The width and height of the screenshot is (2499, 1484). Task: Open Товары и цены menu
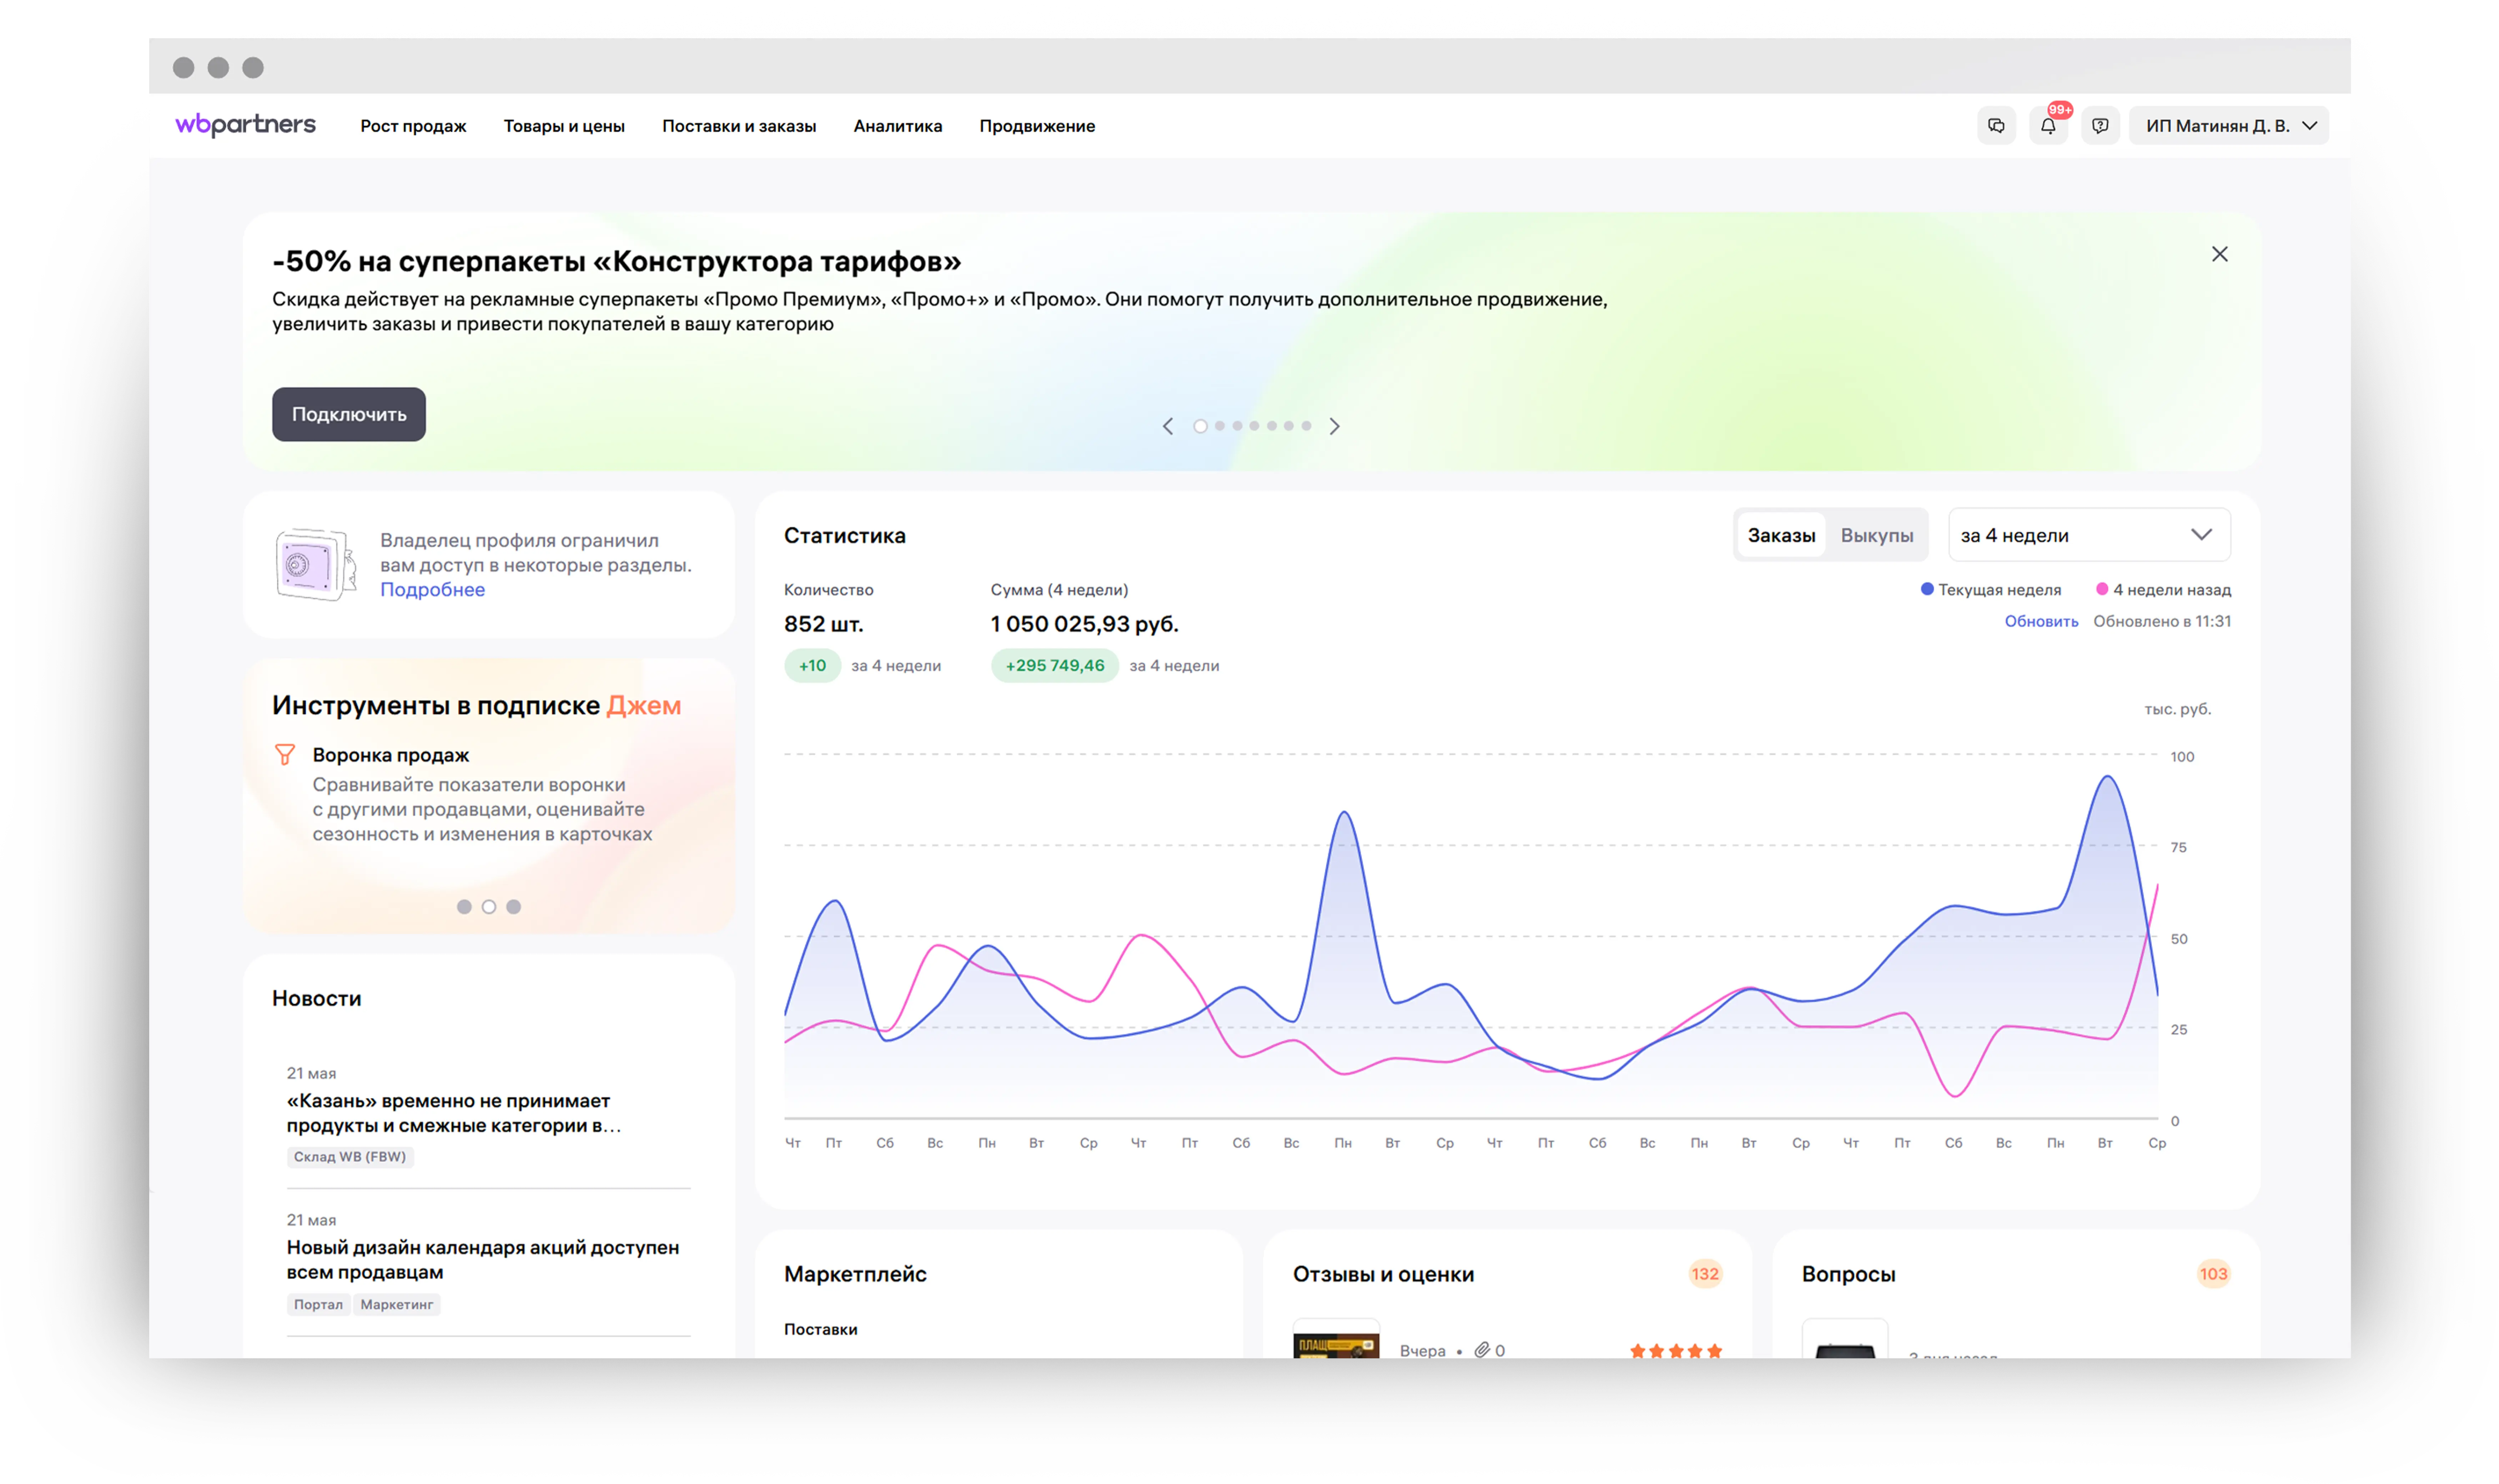click(x=564, y=126)
